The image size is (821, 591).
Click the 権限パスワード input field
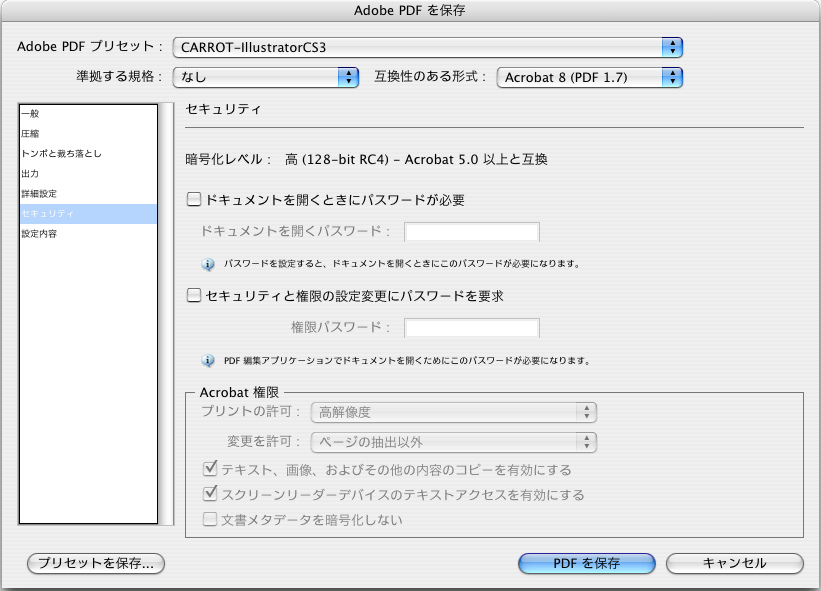(472, 328)
